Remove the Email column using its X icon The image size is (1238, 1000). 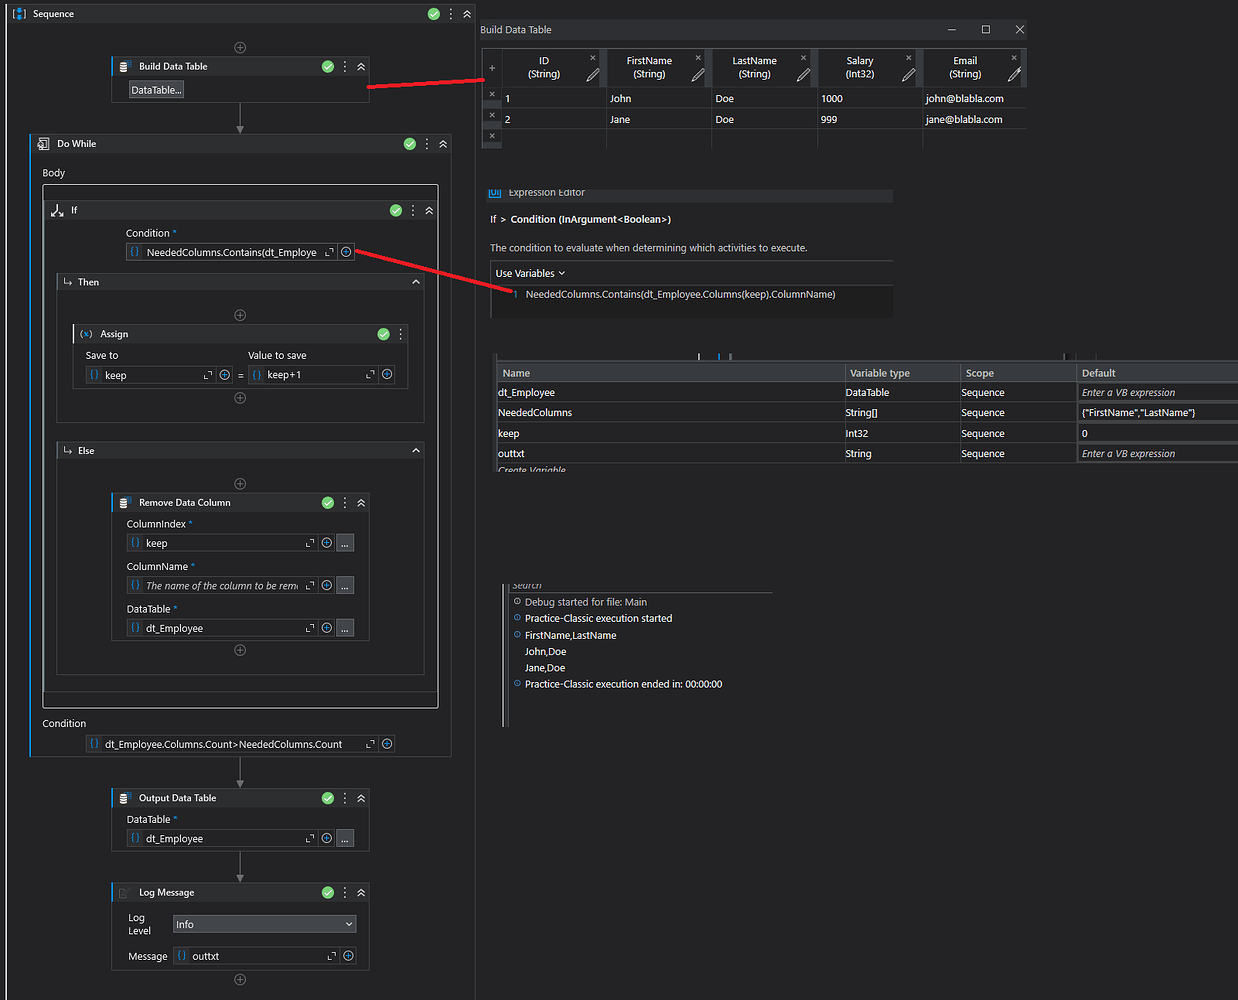[x=1012, y=56]
